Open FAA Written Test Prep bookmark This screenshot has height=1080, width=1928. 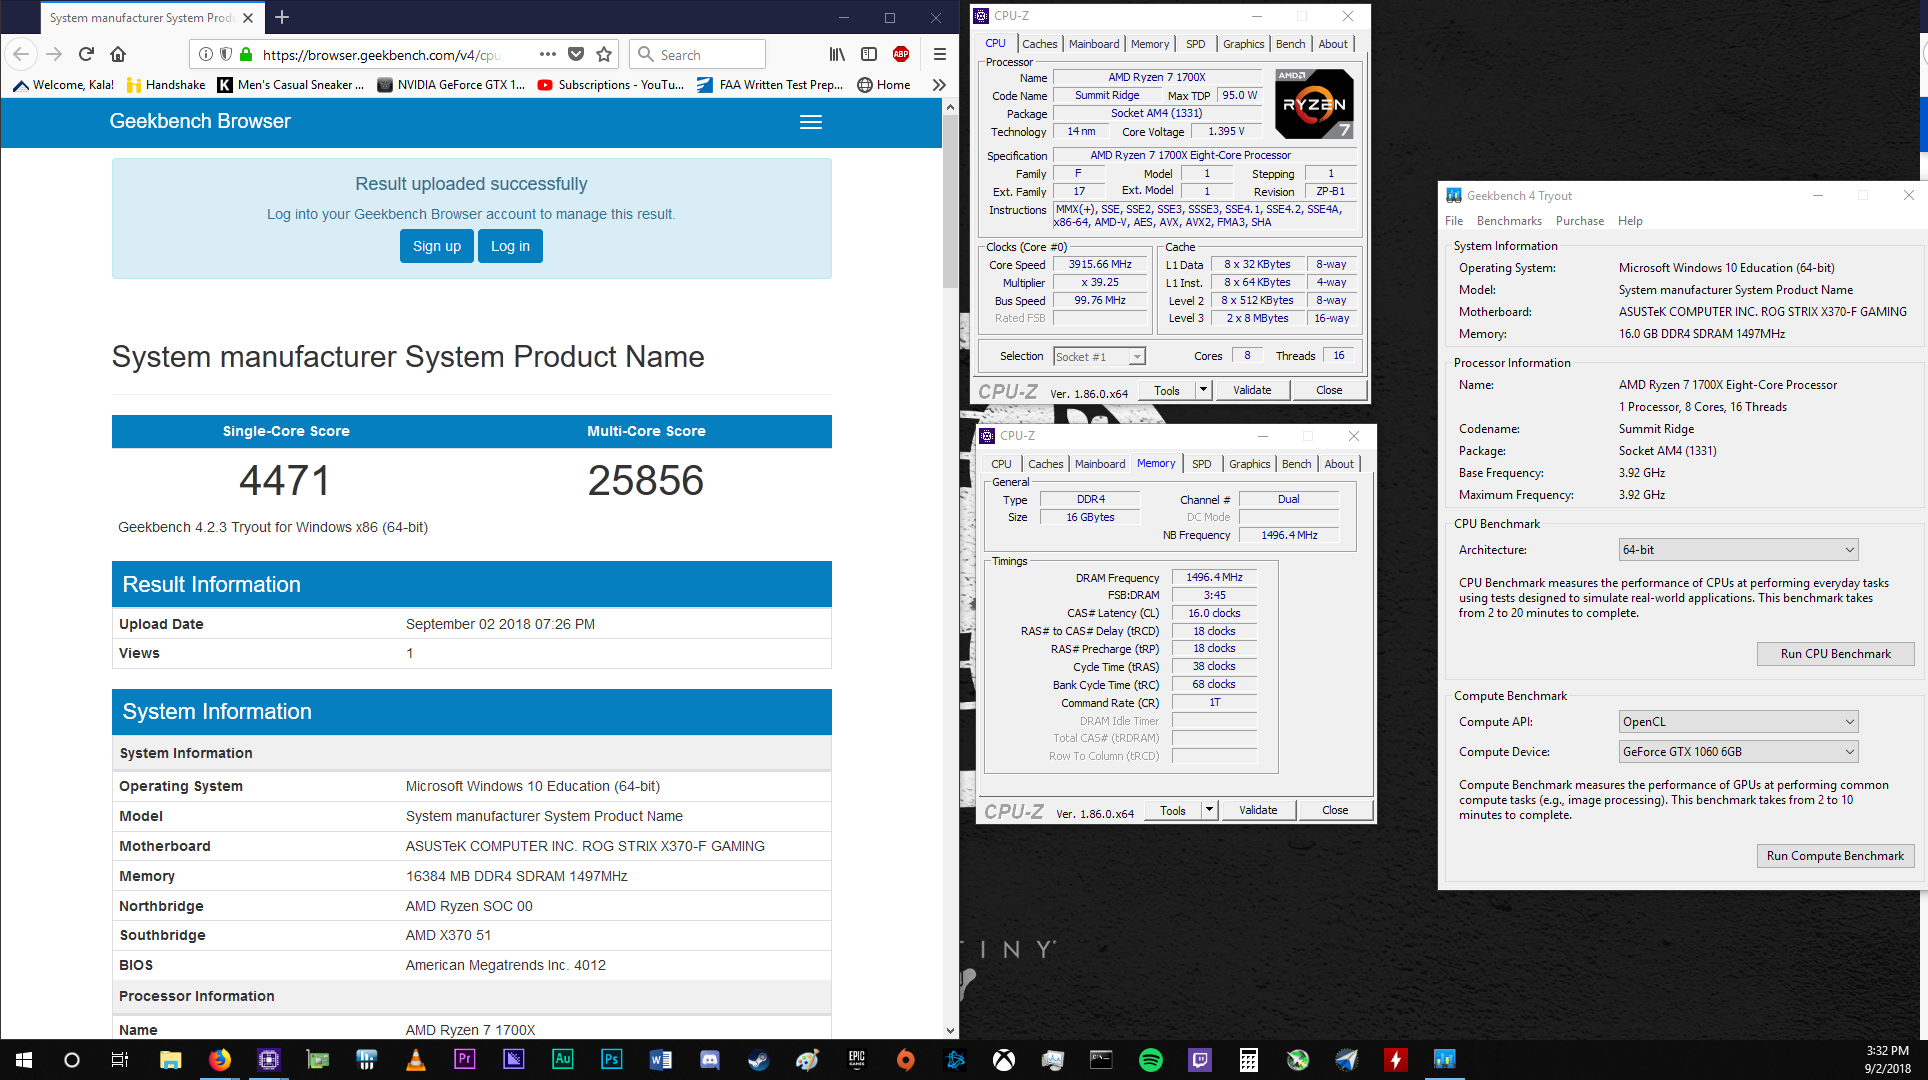tap(770, 85)
